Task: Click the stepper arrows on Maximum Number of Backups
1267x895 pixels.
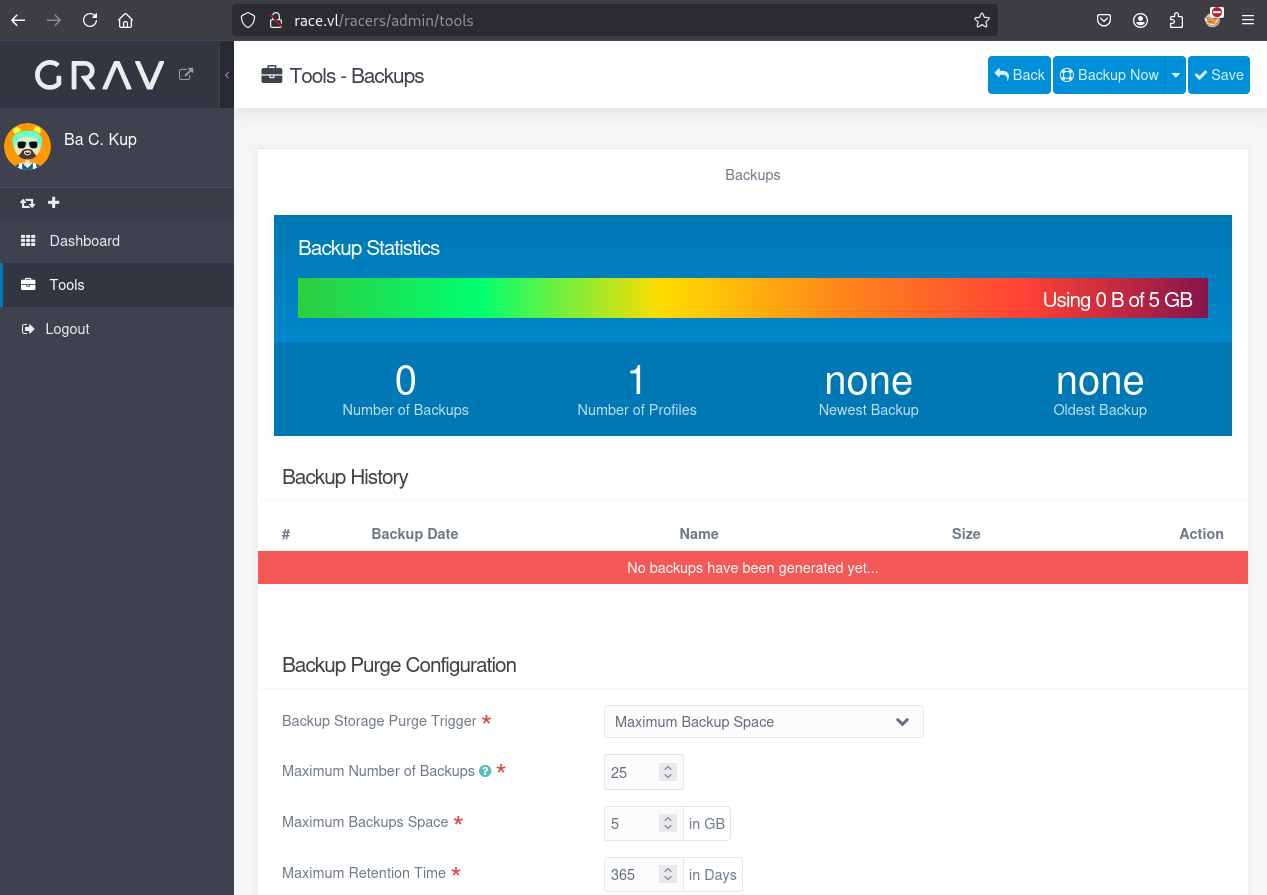Action: point(669,772)
